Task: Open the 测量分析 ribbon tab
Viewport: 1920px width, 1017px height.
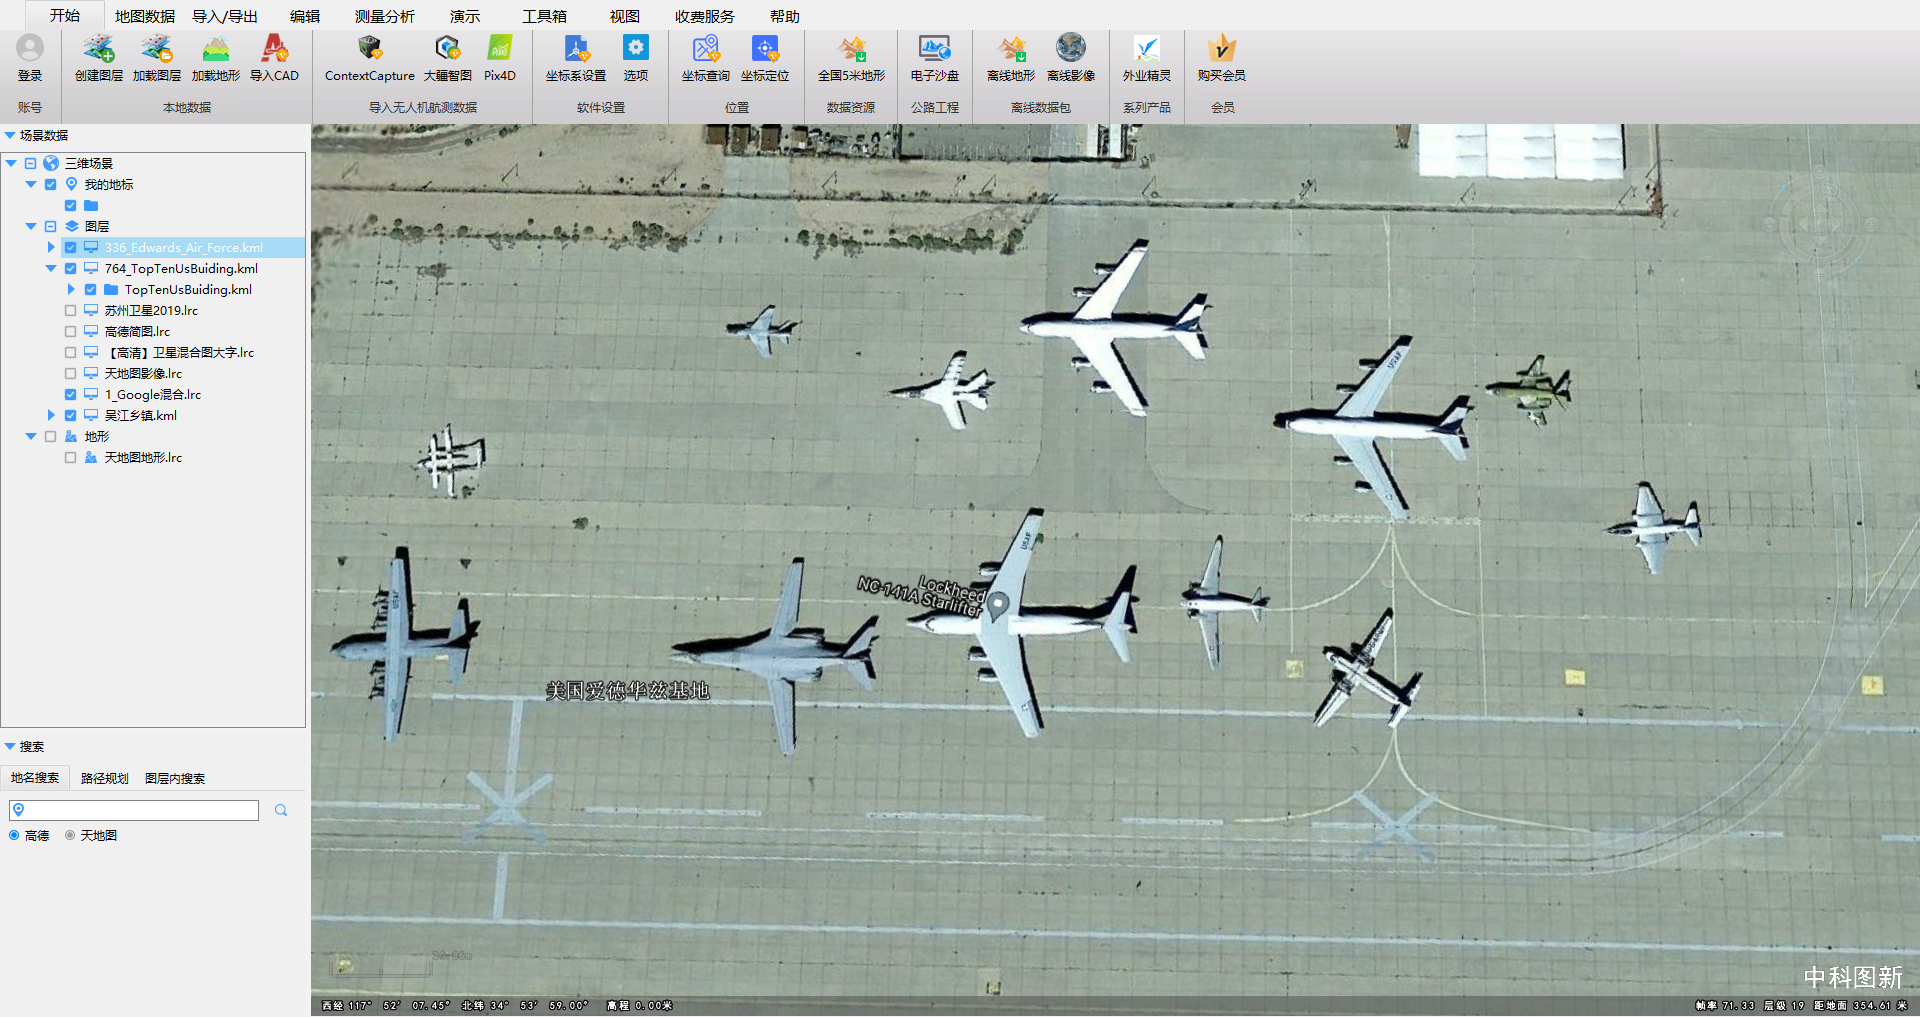Action: [385, 16]
